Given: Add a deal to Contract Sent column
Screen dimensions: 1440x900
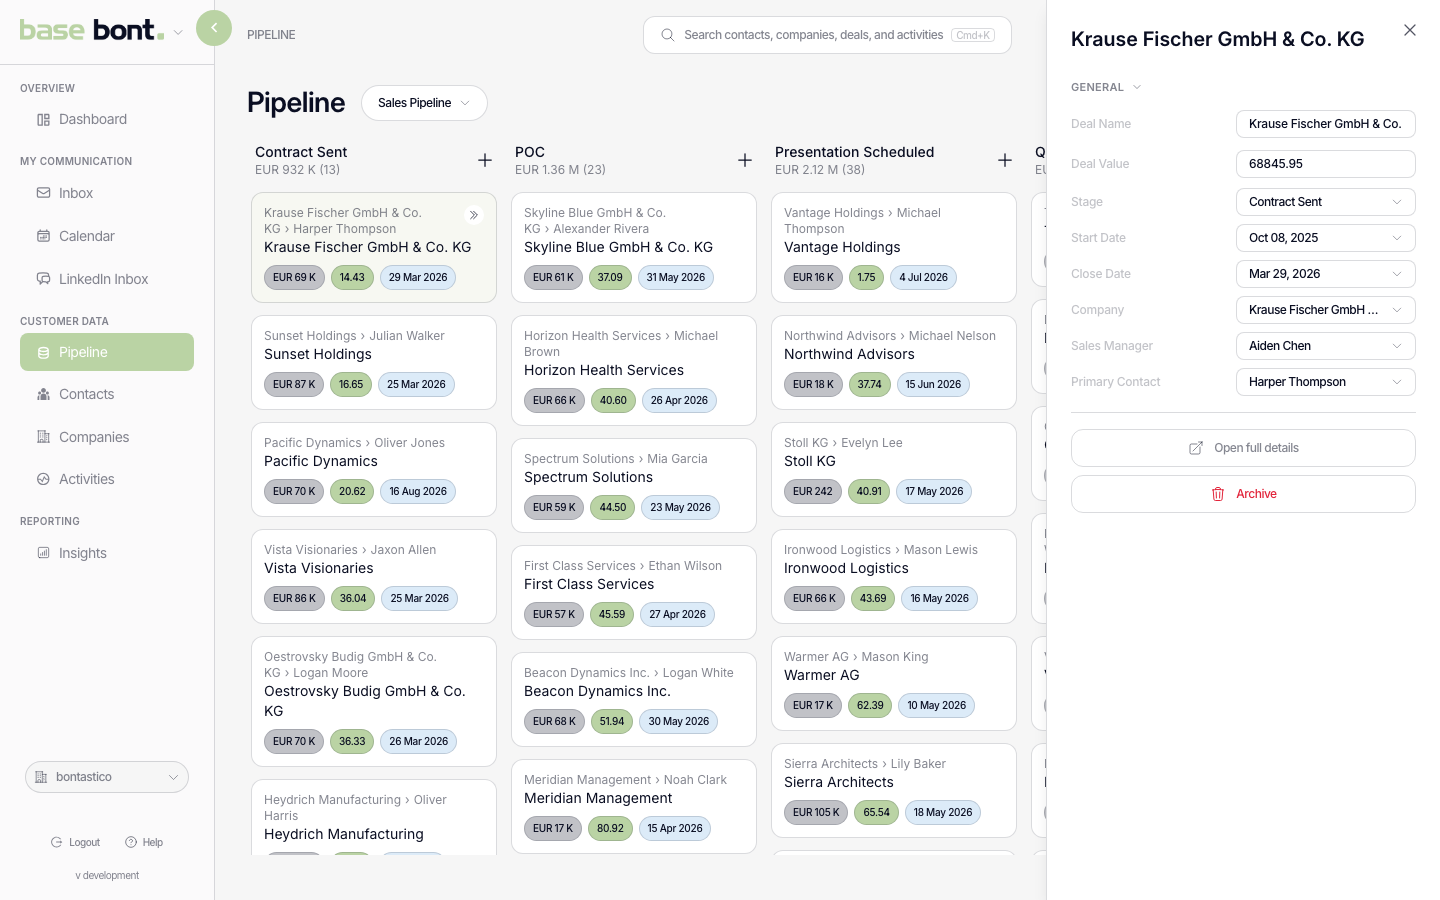Looking at the screenshot, I should 485,160.
